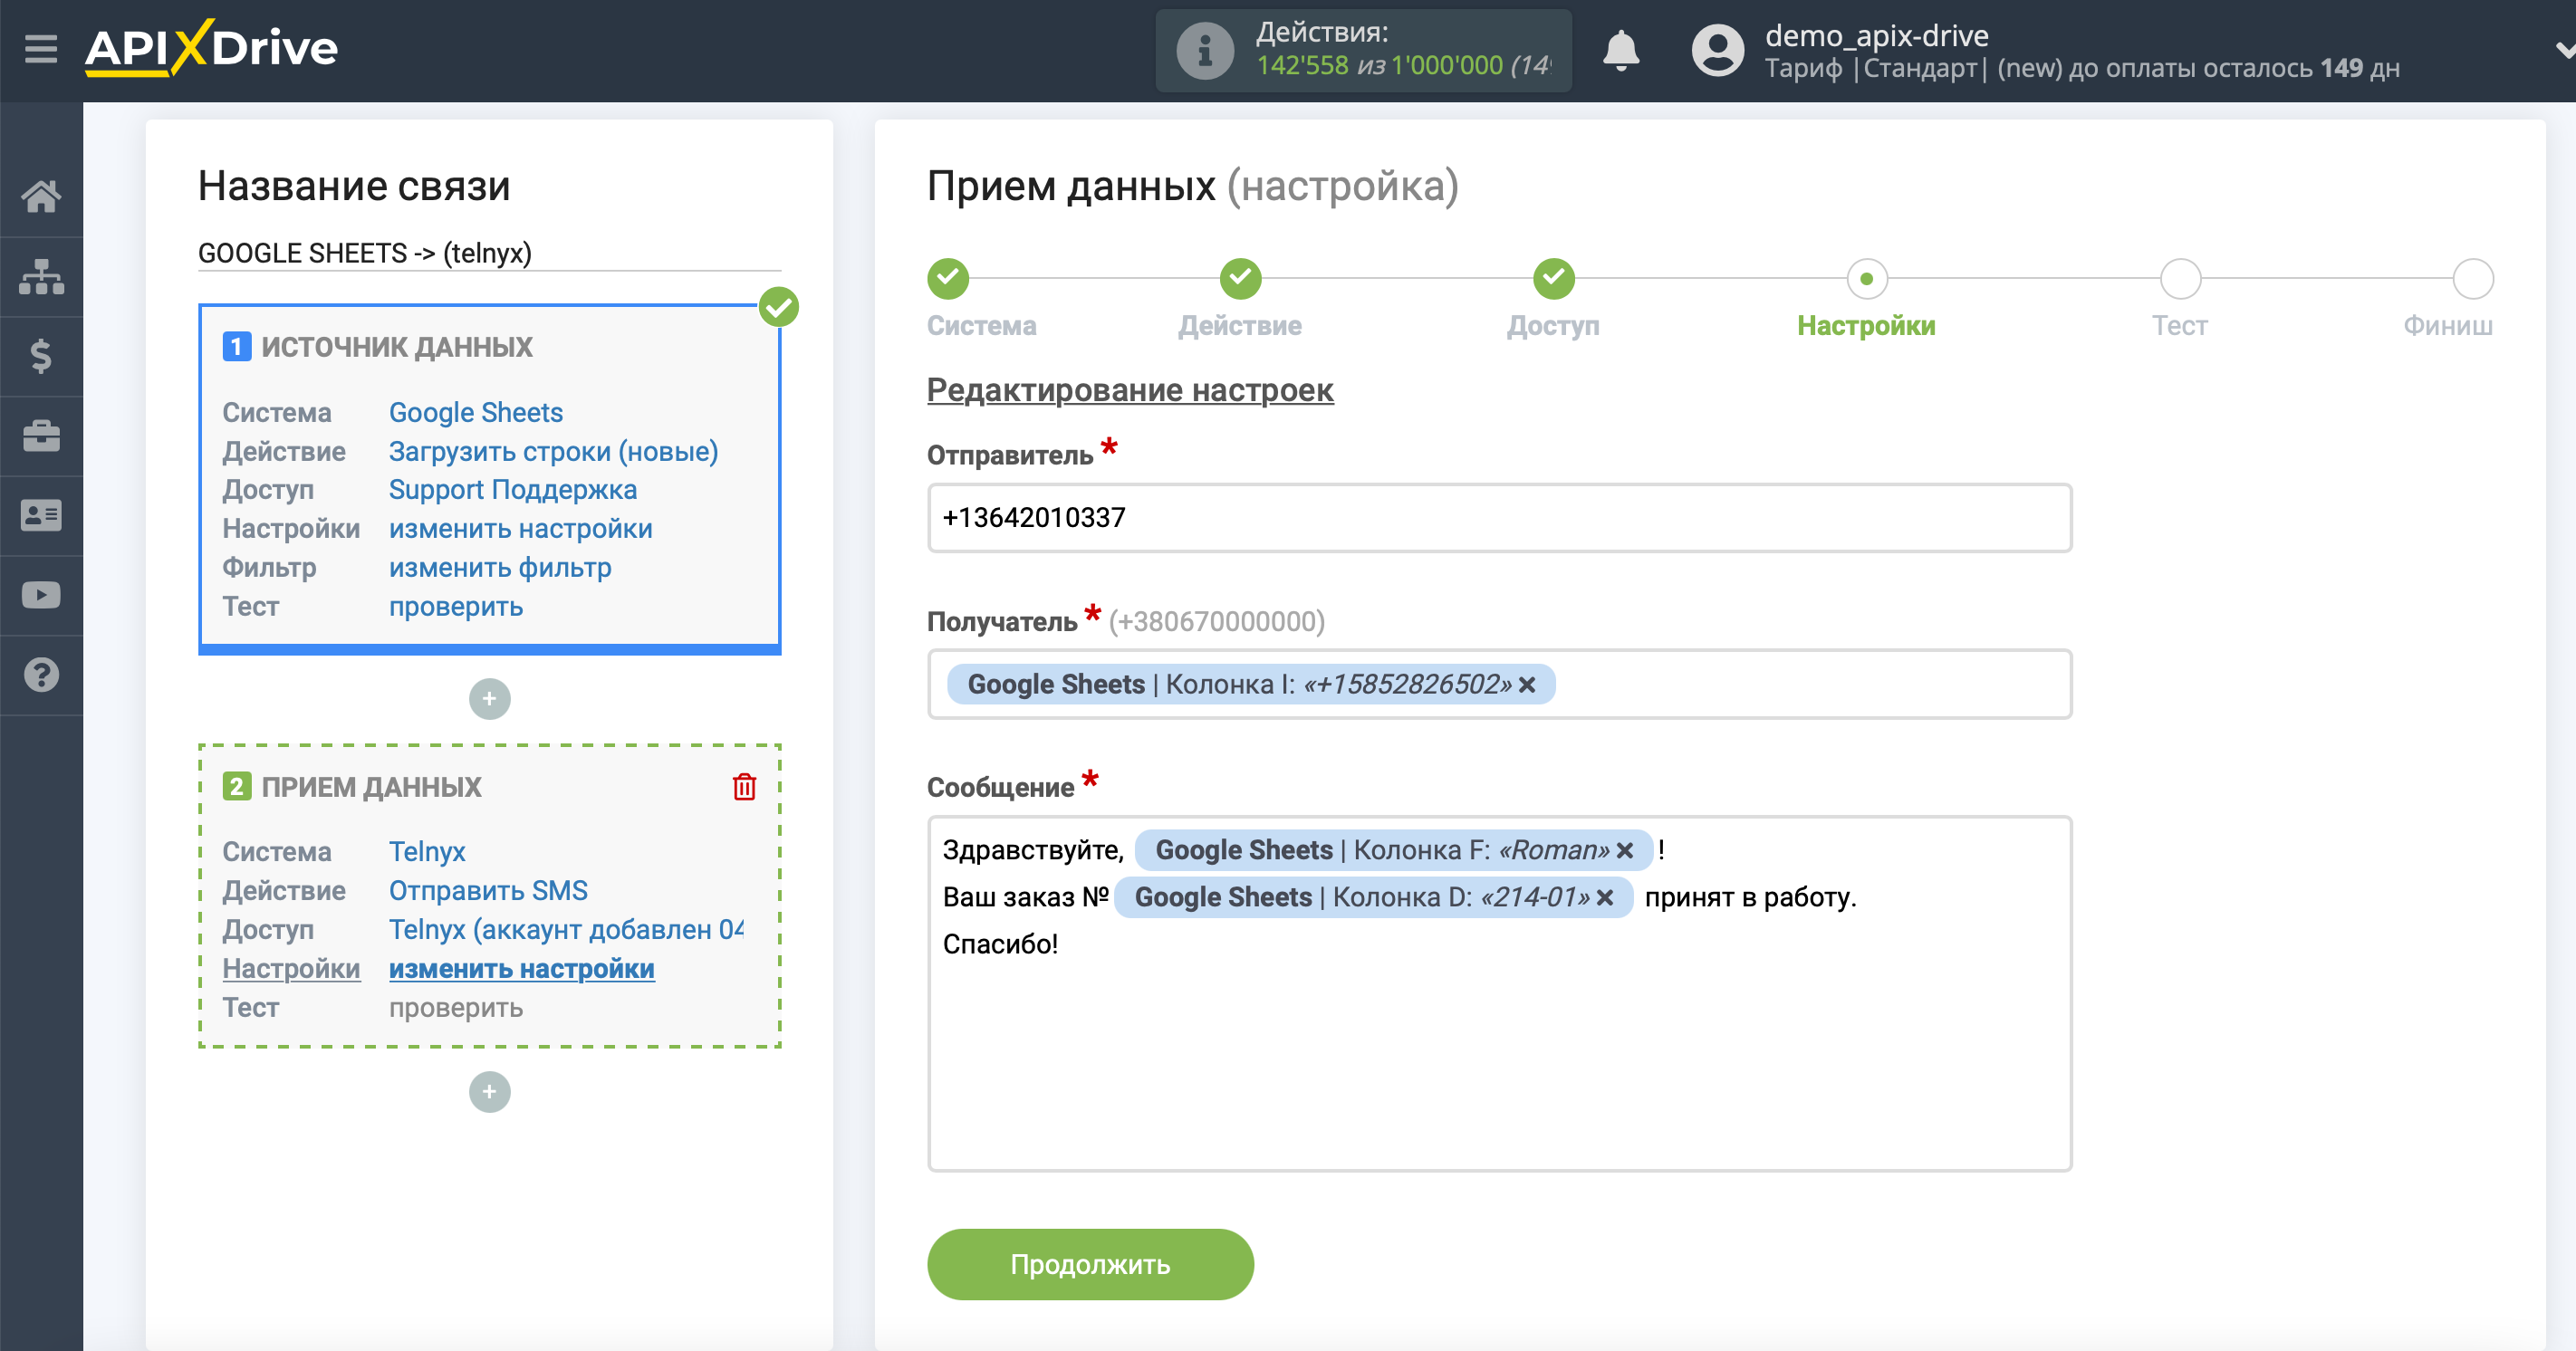Click receiver изменить настройки link

click(x=521, y=968)
